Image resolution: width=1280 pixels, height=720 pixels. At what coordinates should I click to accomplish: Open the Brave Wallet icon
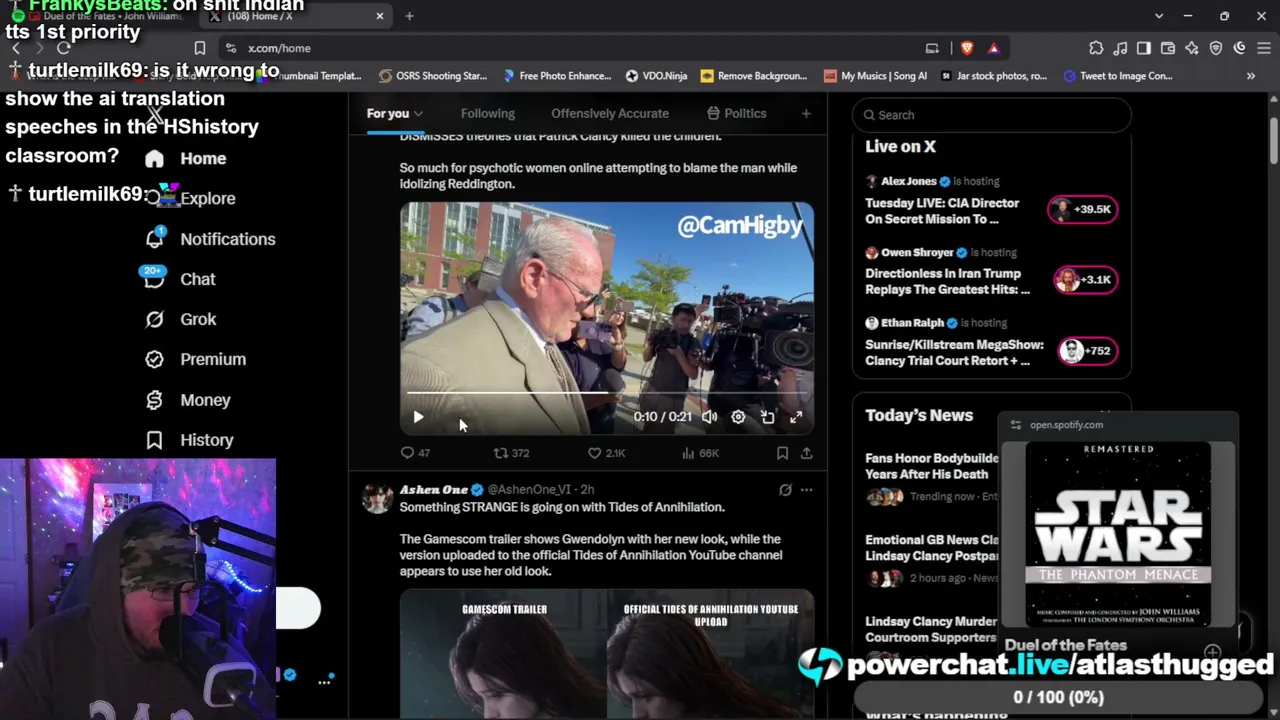click(x=1168, y=48)
